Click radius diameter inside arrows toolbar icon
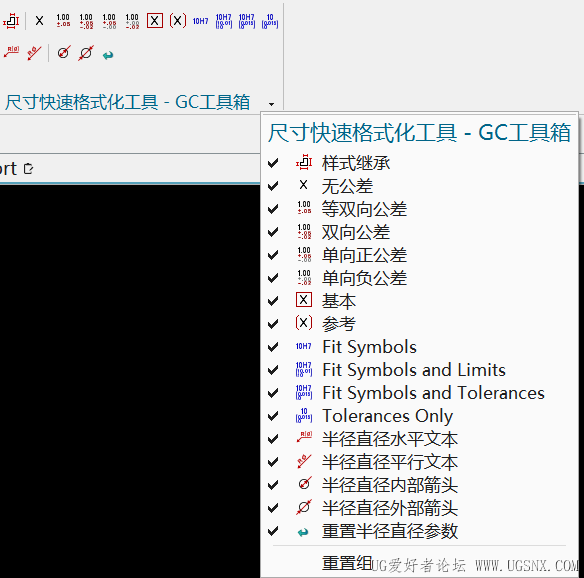Viewport: 584px width, 578px height. pos(63,53)
